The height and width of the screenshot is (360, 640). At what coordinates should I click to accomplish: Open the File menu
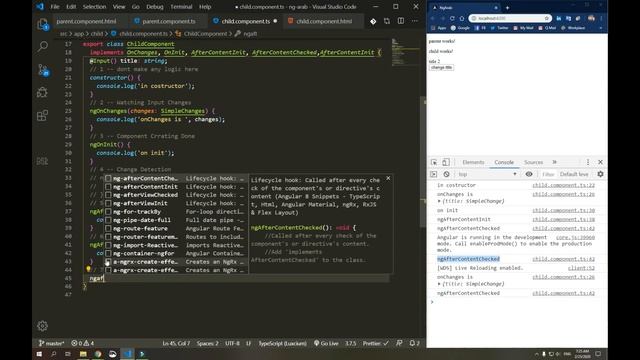(x=55, y=7)
